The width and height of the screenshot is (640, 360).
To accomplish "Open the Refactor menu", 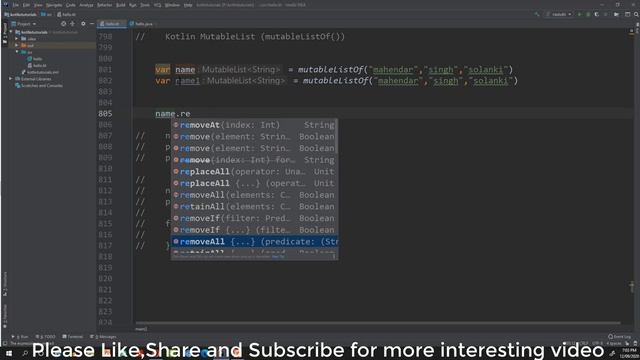I will pos(104,5).
